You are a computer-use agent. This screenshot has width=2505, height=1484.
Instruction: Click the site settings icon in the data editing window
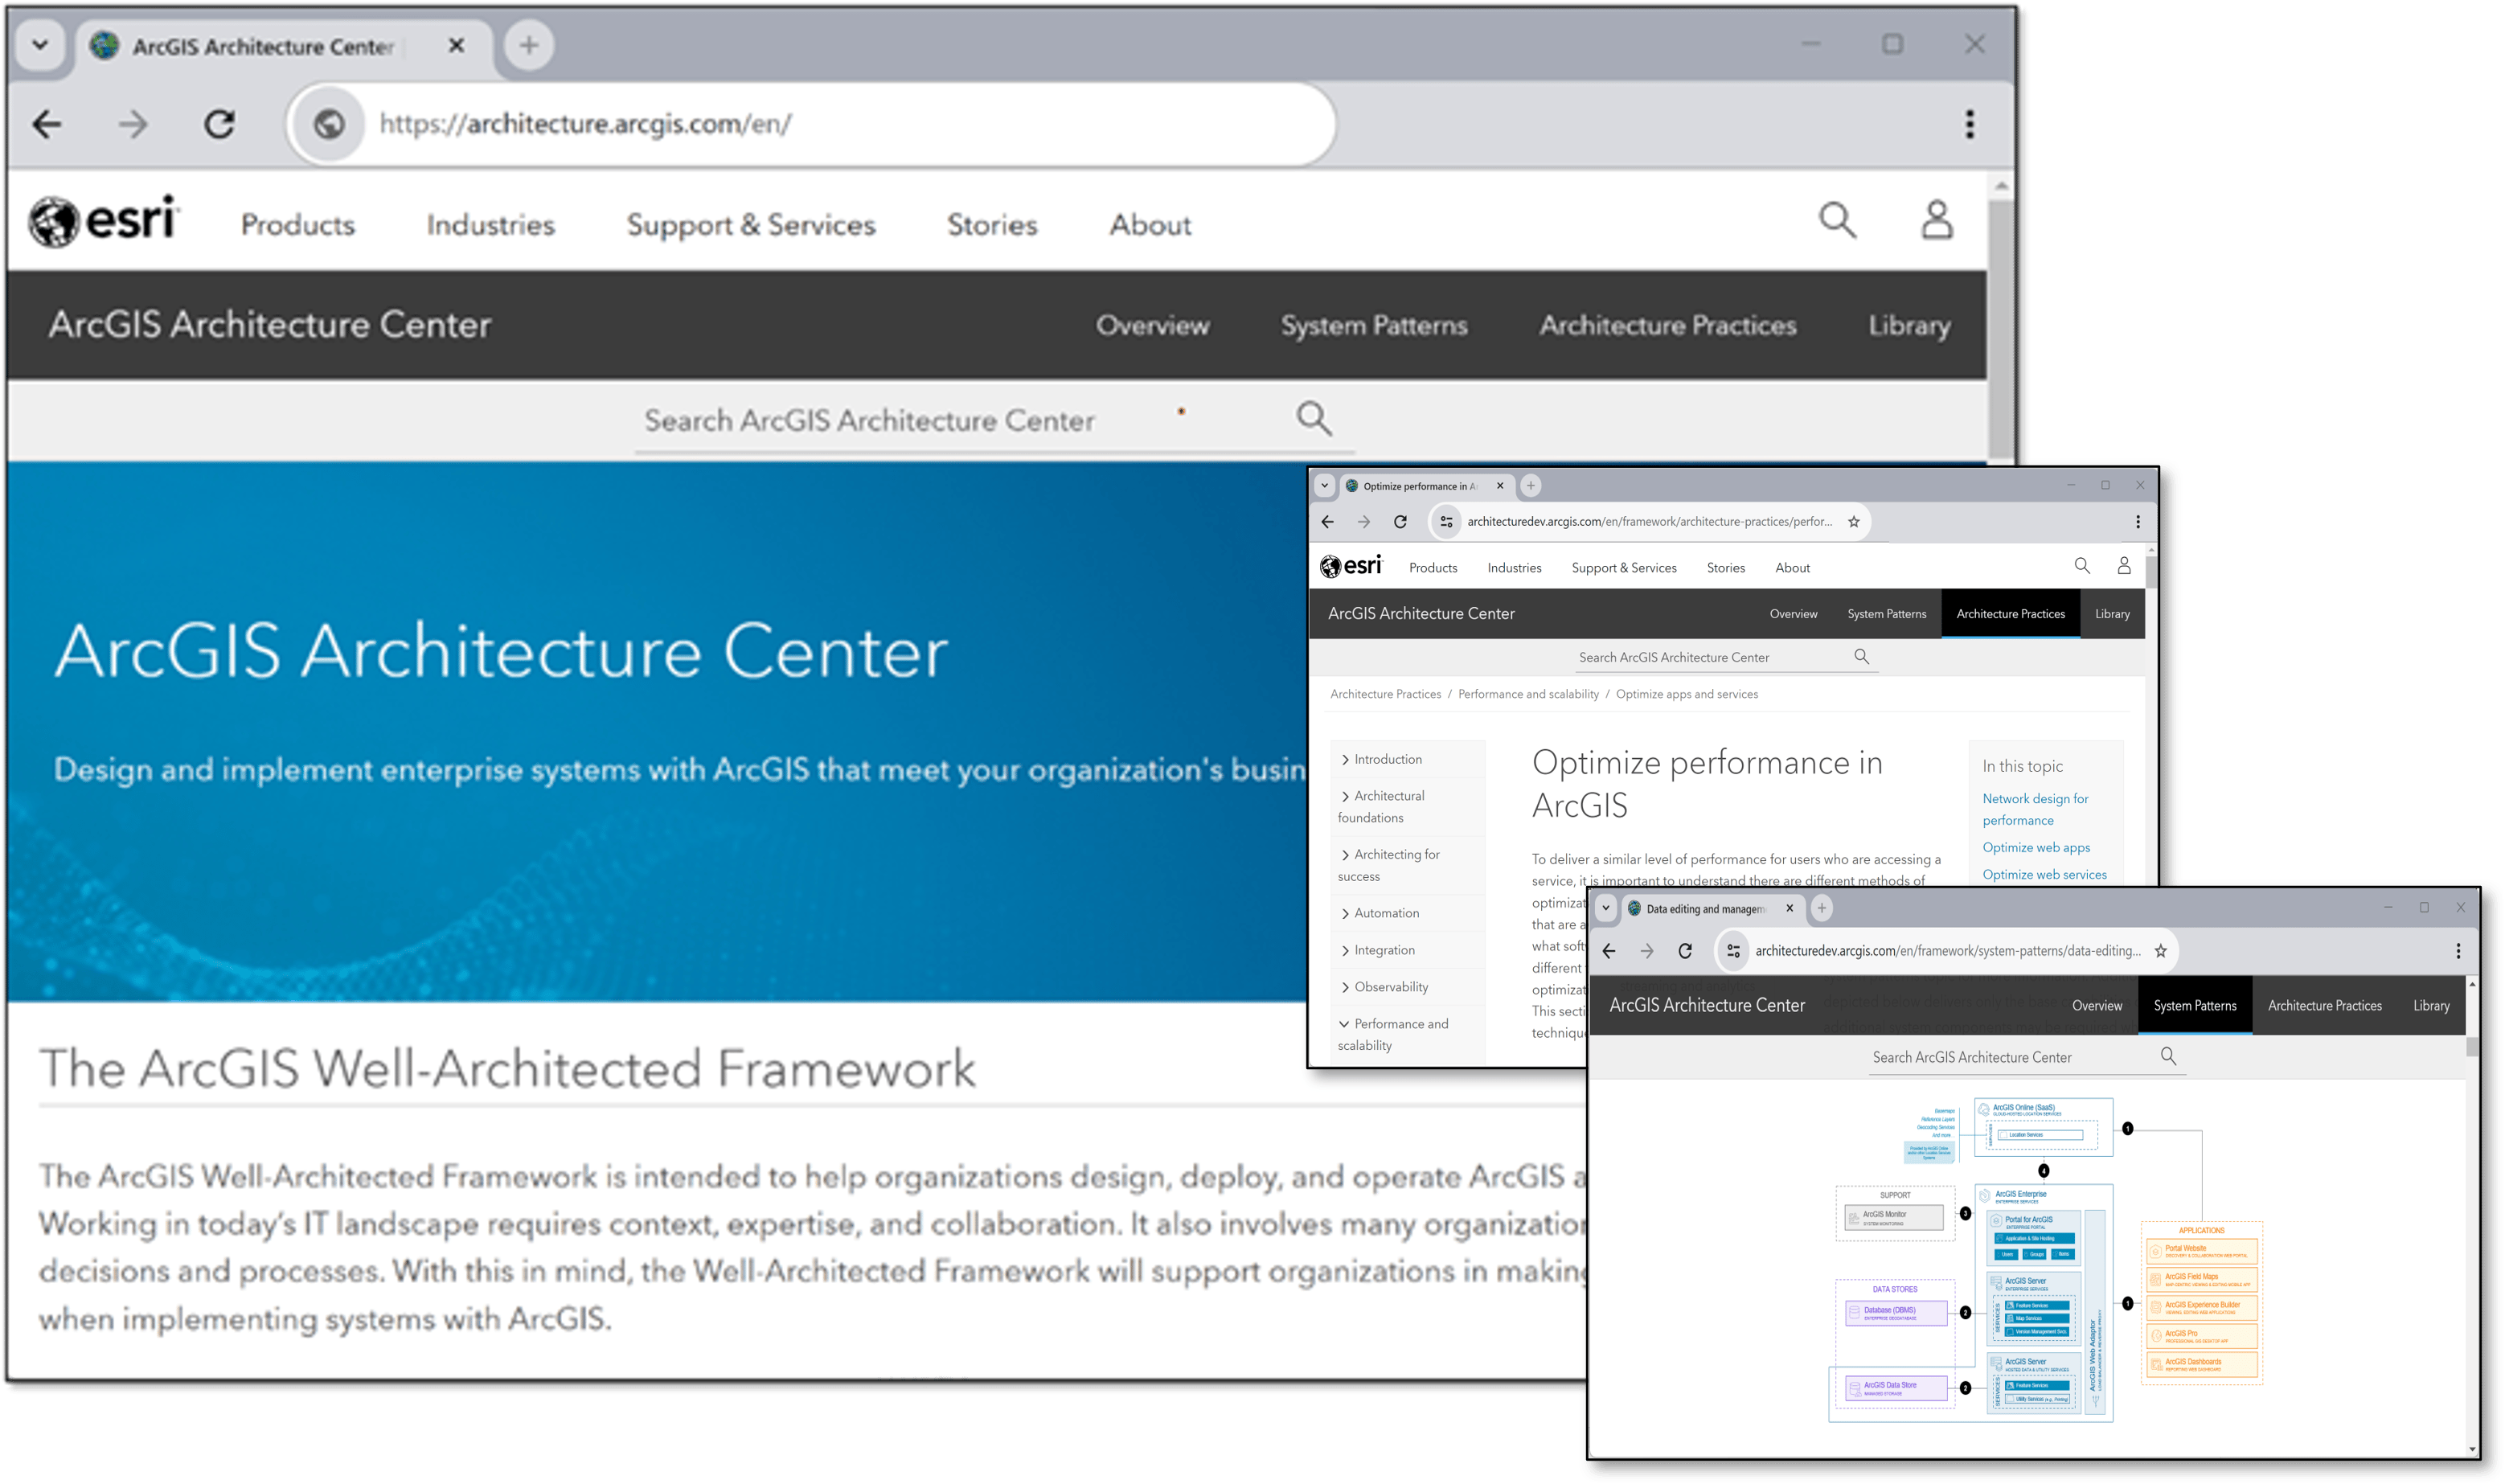1733,951
